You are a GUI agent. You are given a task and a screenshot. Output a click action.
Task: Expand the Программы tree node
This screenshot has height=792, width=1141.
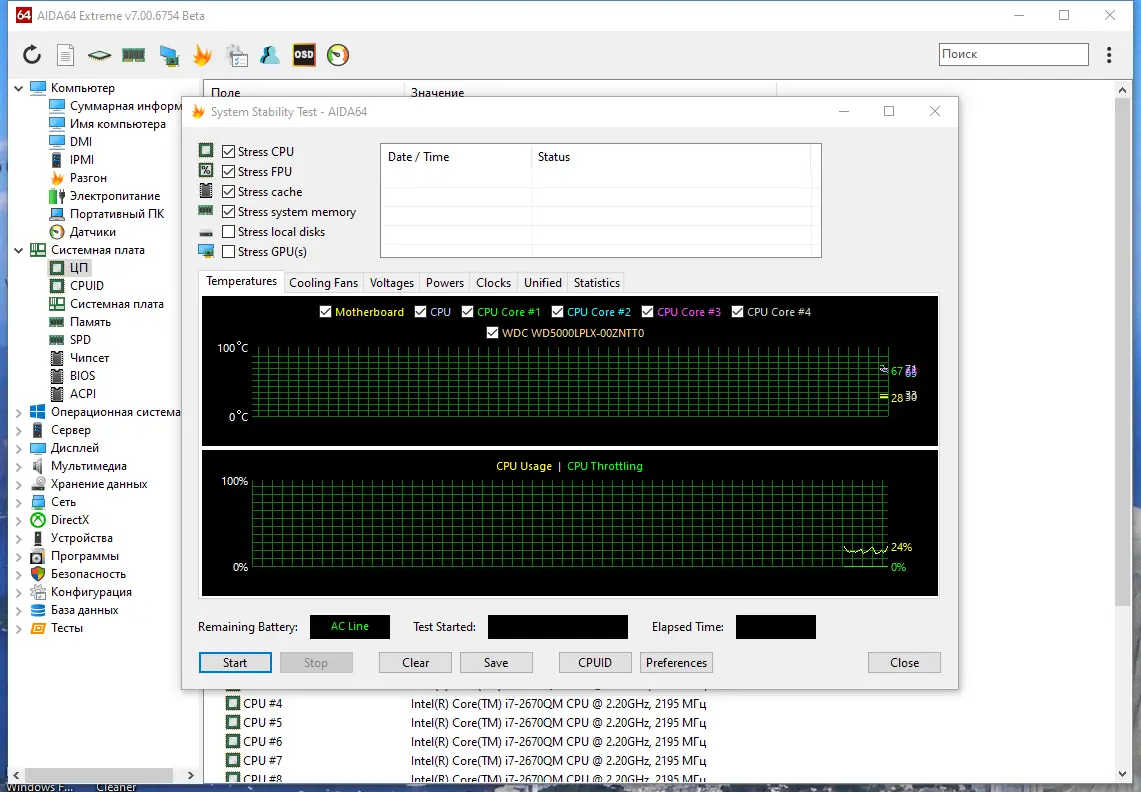pos(18,556)
